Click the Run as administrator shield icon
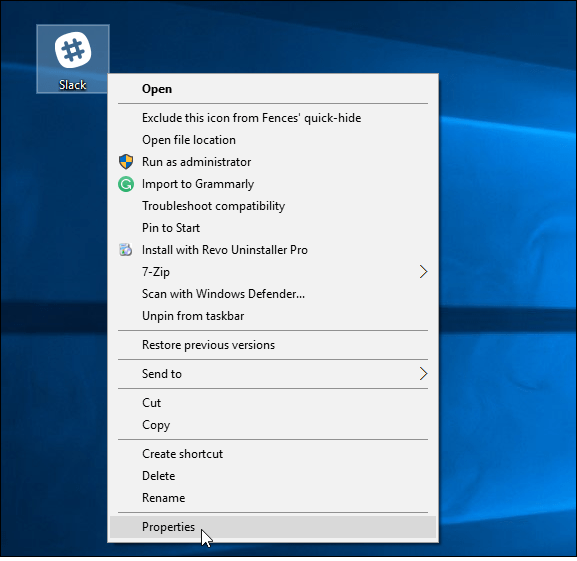Viewport: 577px width, 561px height. [x=126, y=162]
